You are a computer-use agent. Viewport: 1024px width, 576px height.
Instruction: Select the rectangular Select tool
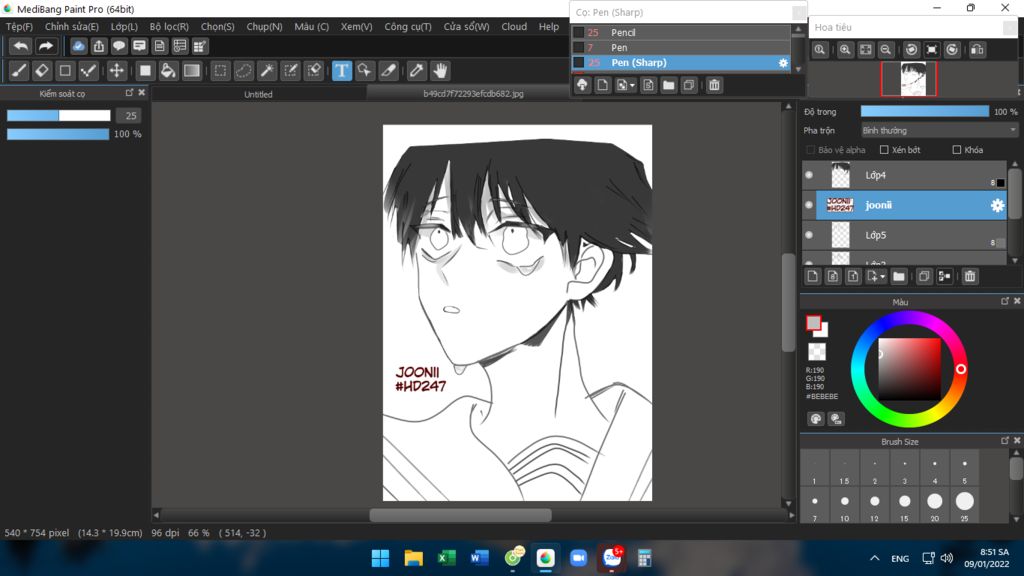[221, 71]
